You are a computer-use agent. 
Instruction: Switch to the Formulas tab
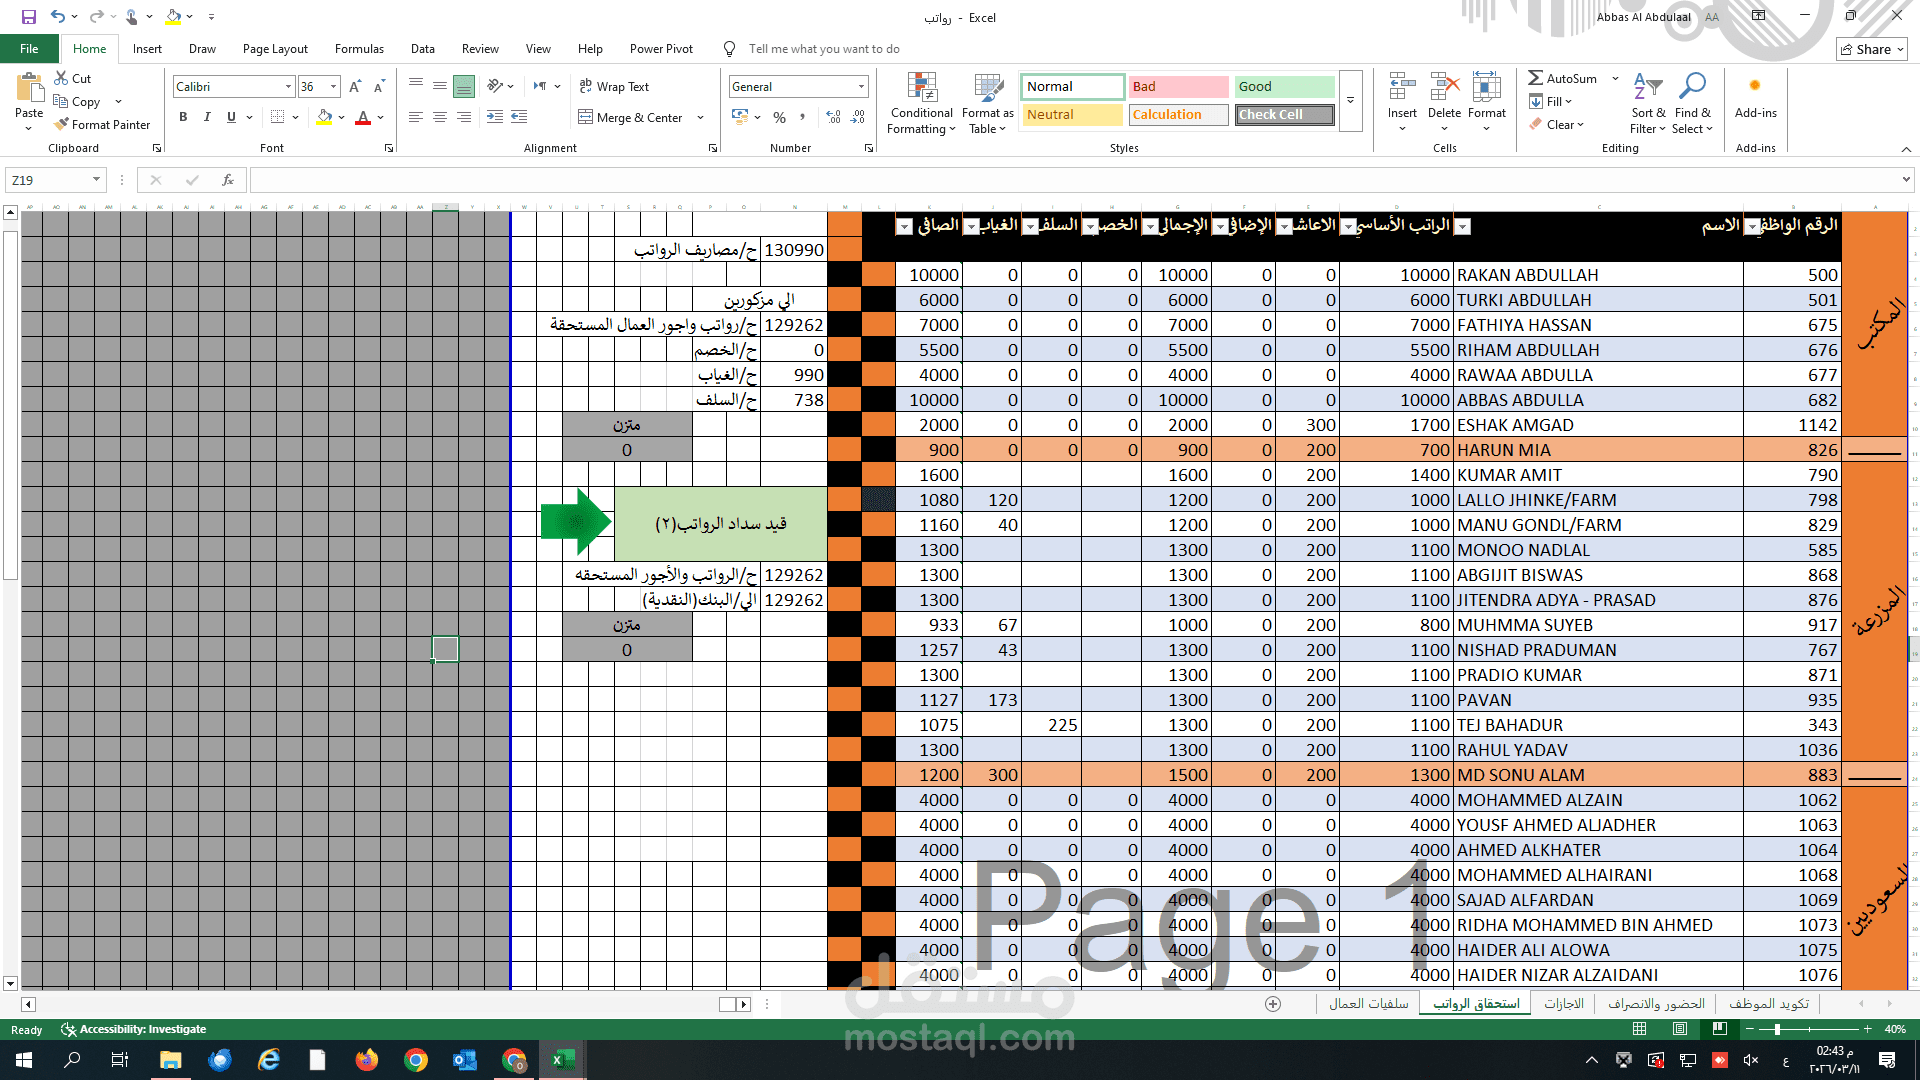pos(359,49)
